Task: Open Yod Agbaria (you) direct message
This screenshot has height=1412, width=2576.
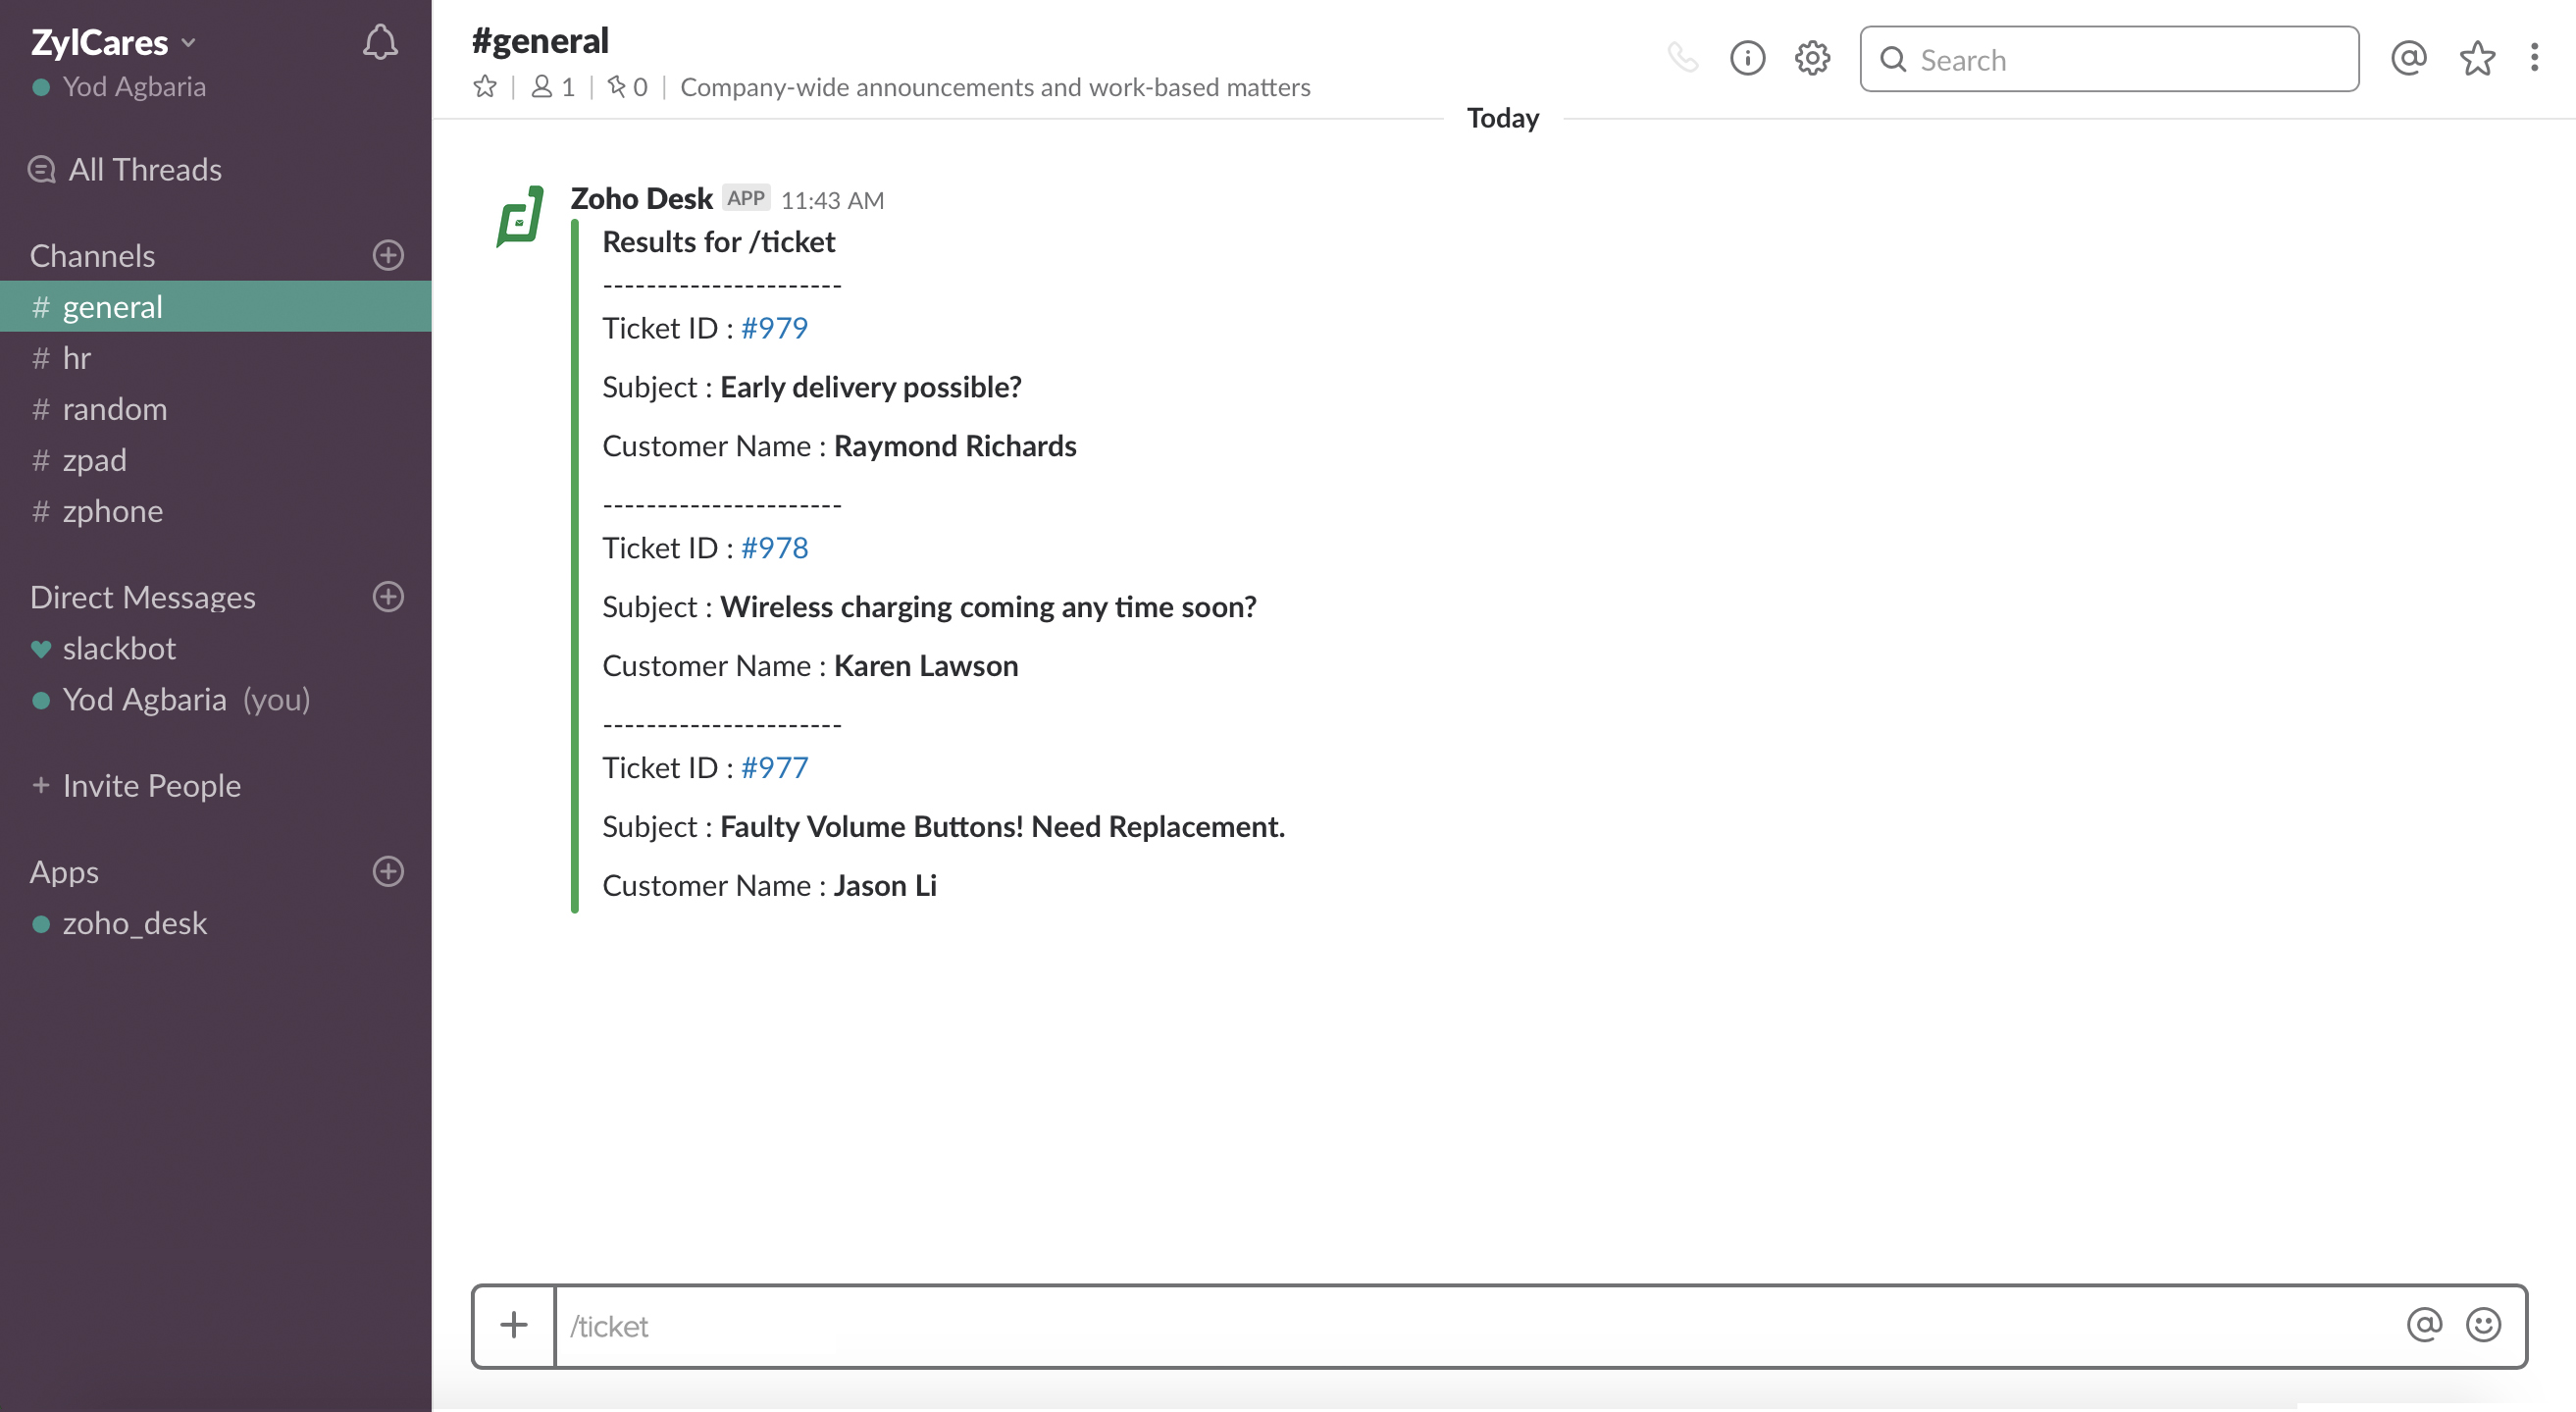Action: pyautogui.click(x=216, y=699)
